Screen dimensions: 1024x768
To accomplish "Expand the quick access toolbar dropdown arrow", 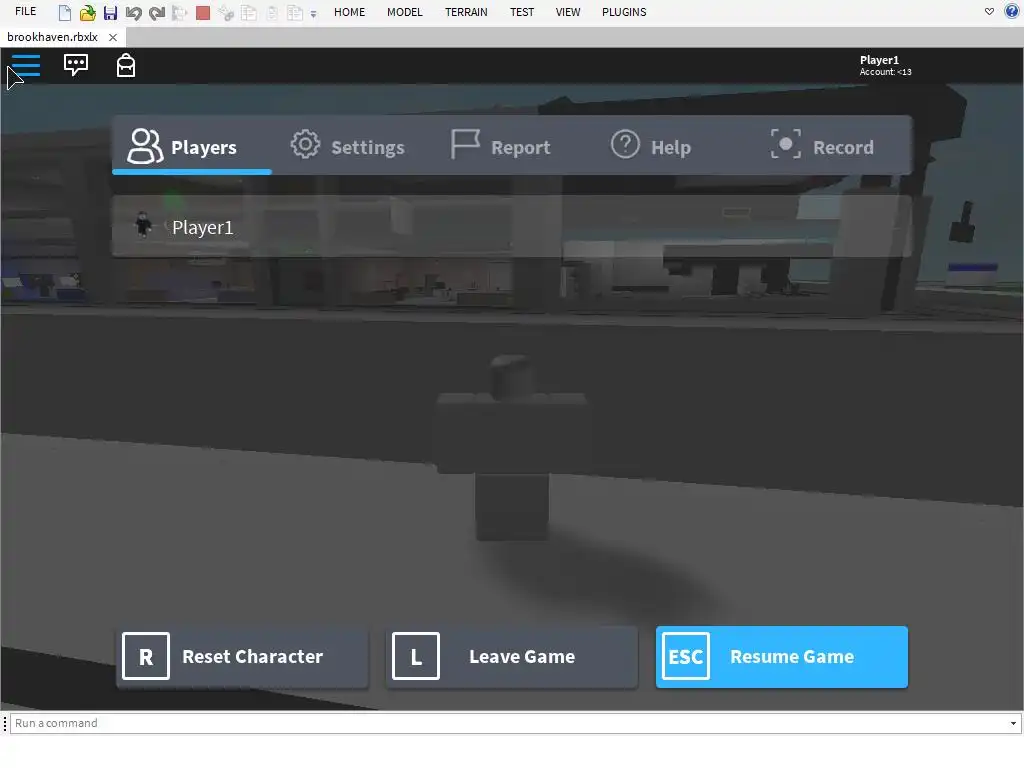I will 313,14.
